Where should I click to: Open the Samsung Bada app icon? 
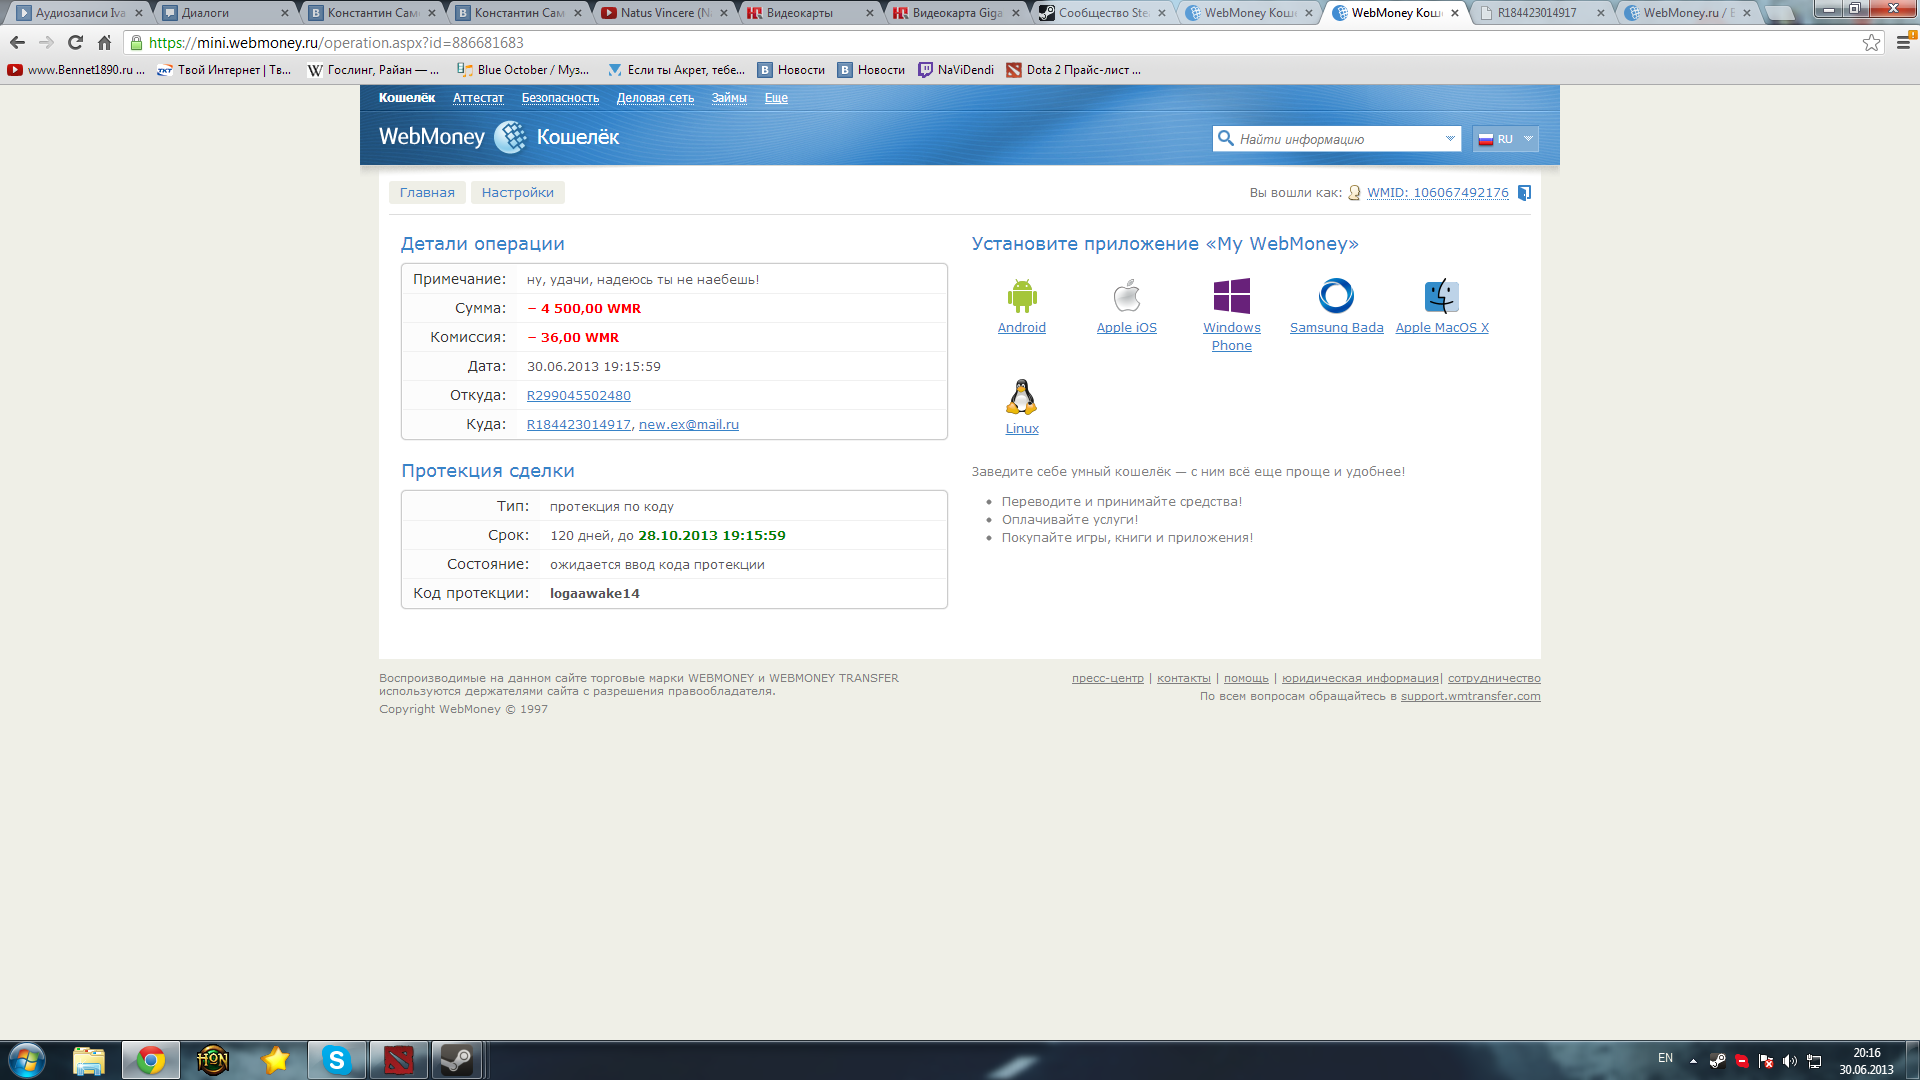(1336, 296)
